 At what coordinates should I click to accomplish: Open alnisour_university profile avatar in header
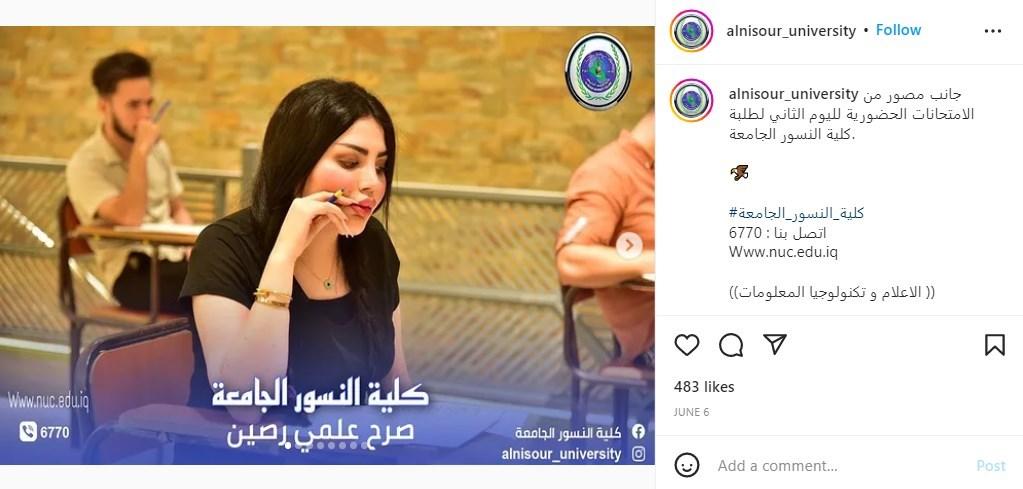click(x=691, y=31)
